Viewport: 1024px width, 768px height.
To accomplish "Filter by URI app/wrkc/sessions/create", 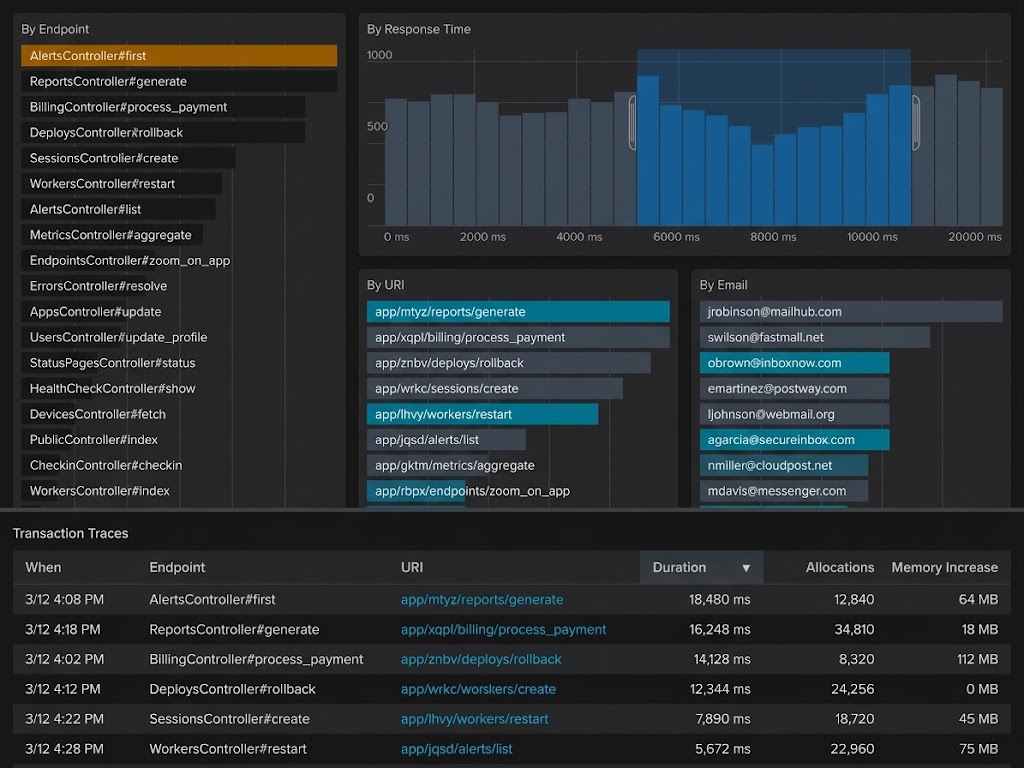I will click(x=494, y=388).
